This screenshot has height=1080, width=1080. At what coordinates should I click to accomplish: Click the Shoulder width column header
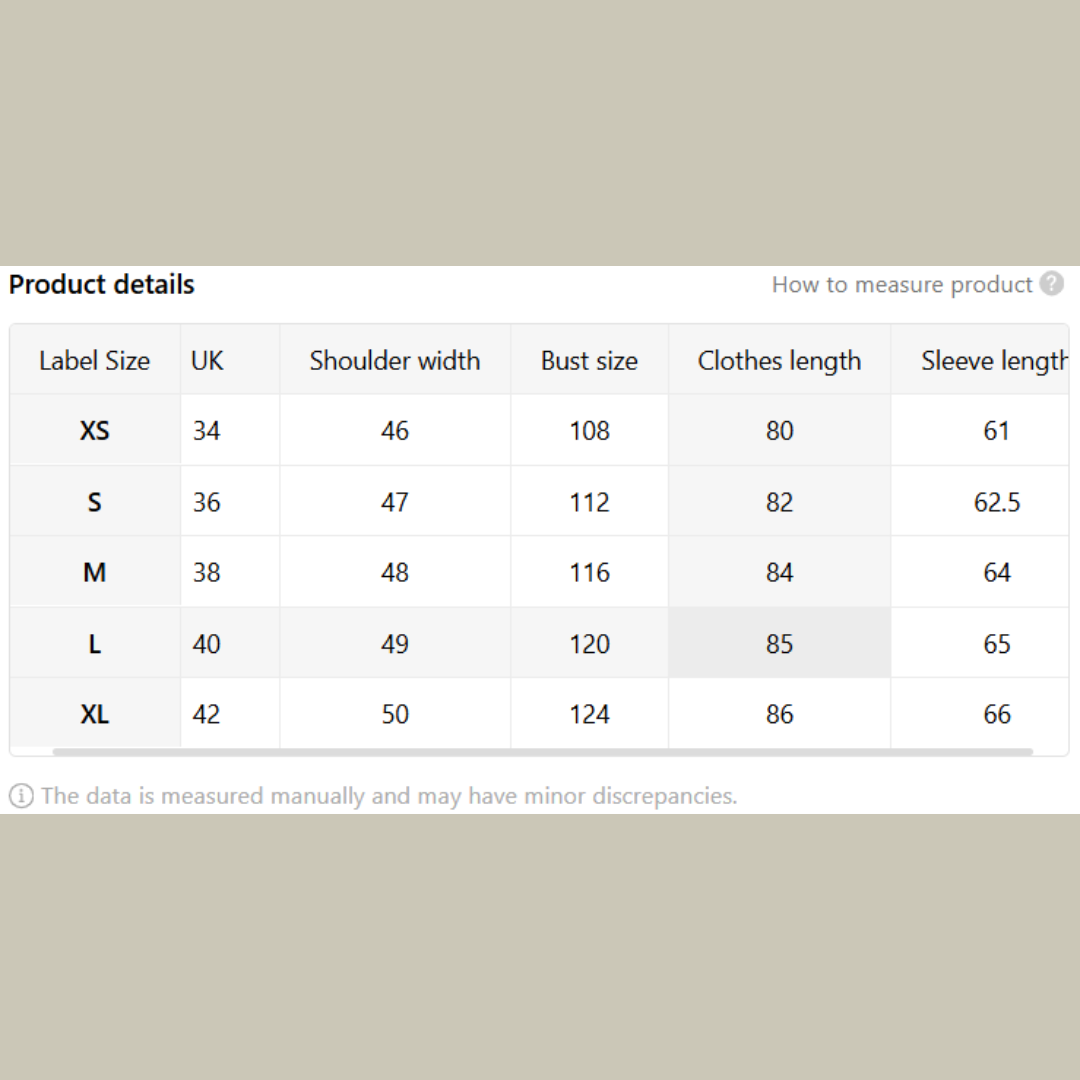pyautogui.click(x=394, y=361)
